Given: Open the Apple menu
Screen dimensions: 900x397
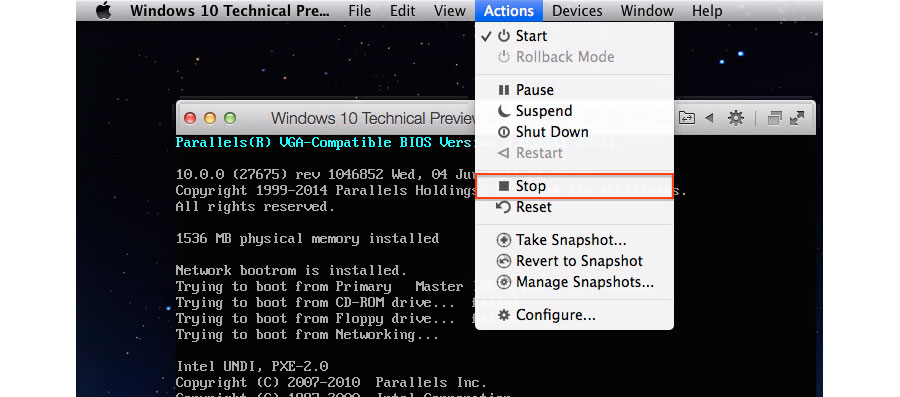Looking at the screenshot, I should click(x=104, y=10).
